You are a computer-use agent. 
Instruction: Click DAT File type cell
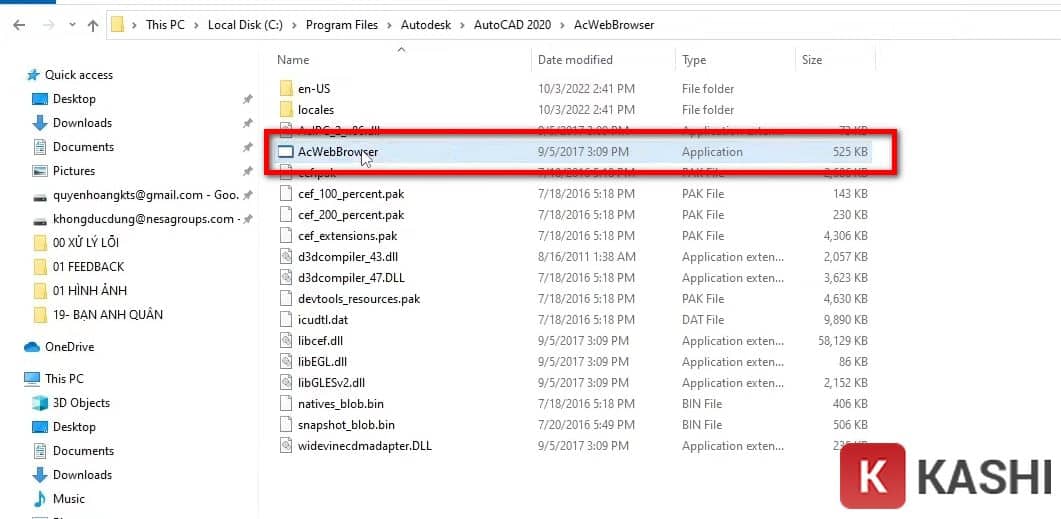pos(703,319)
